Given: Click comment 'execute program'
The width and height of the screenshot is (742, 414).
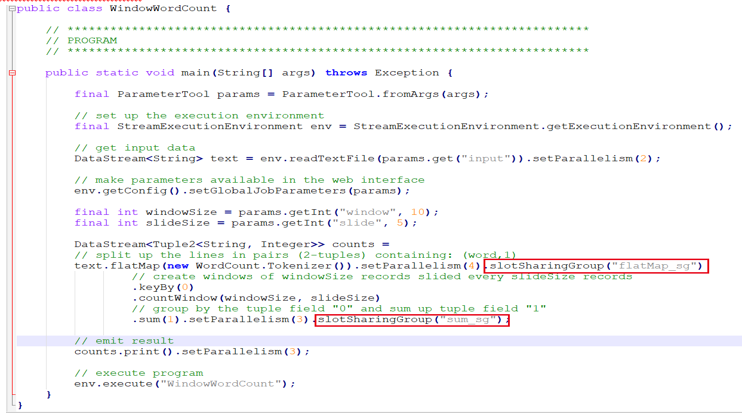Looking at the screenshot, I should (x=138, y=373).
